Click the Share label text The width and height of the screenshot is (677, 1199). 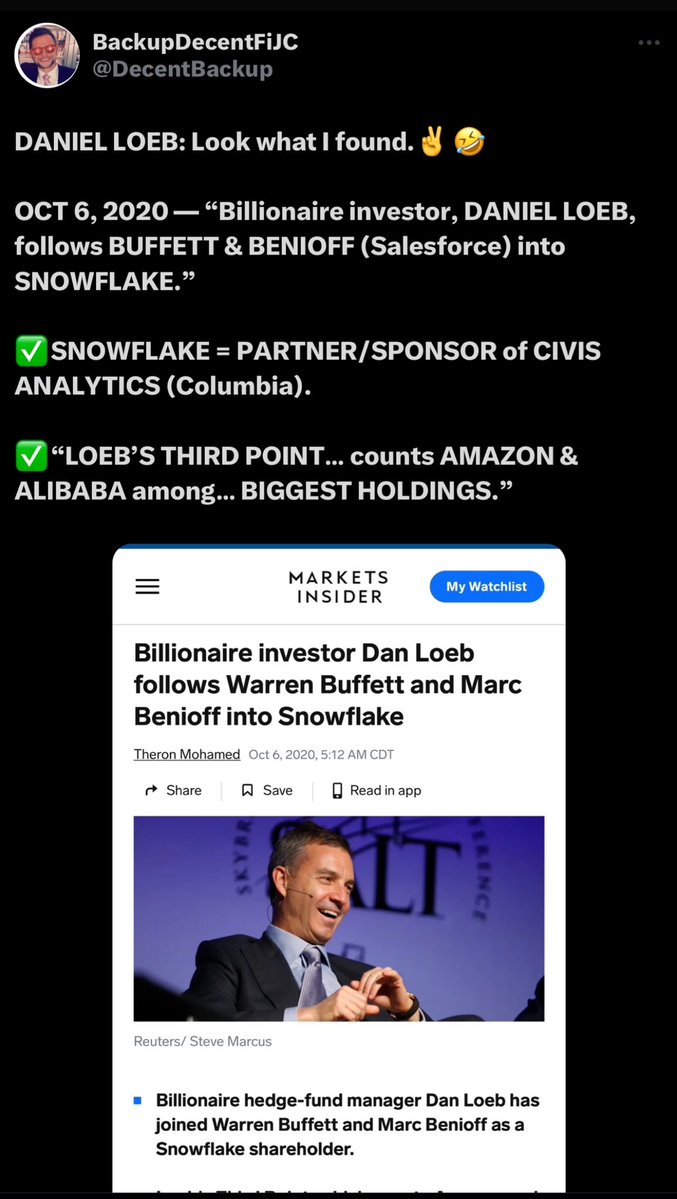(x=184, y=790)
